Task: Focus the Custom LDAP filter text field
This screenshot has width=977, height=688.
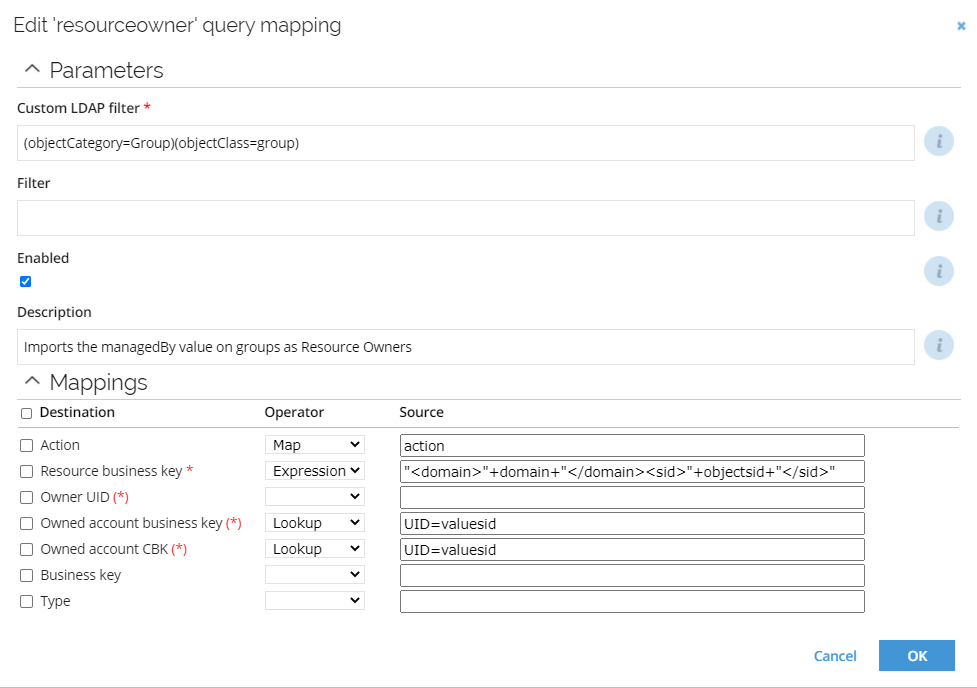Action: 465,143
